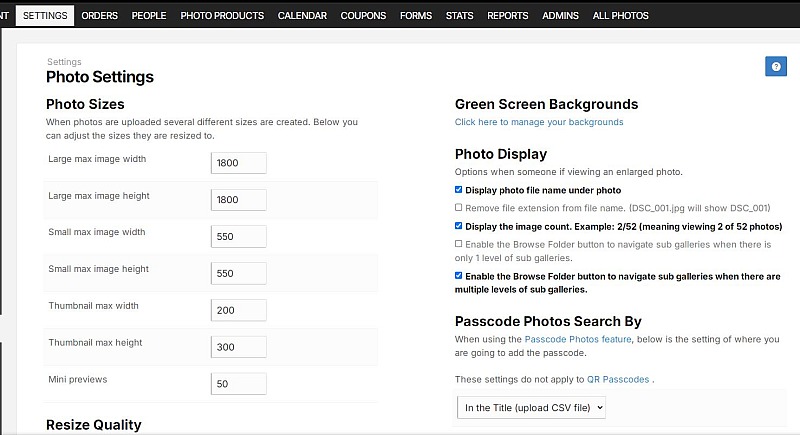Toggle Display photo file name under photo
This screenshot has width=800, height=435.
click(458, 190)
